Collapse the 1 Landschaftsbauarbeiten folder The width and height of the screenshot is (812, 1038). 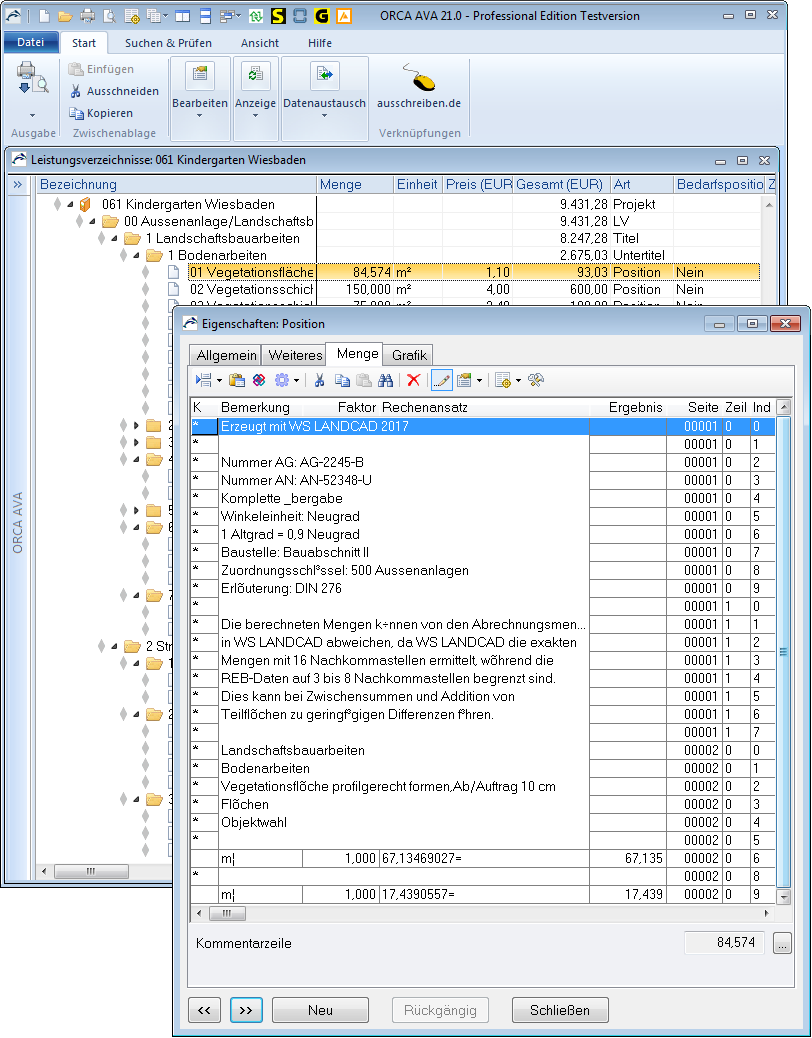pos(113,239)
